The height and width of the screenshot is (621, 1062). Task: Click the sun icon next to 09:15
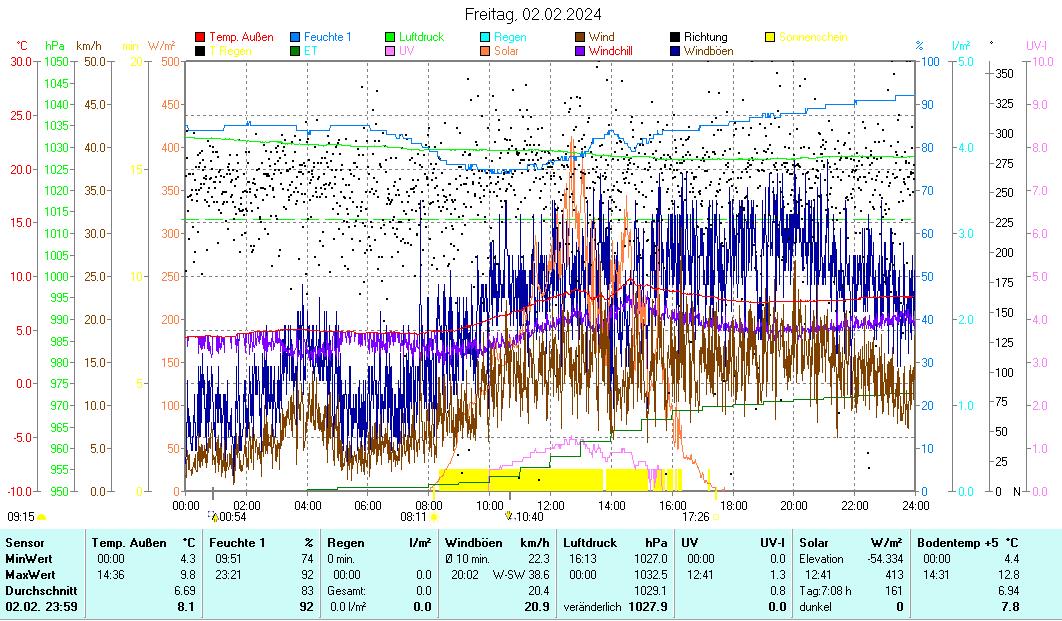pos(41,517)
